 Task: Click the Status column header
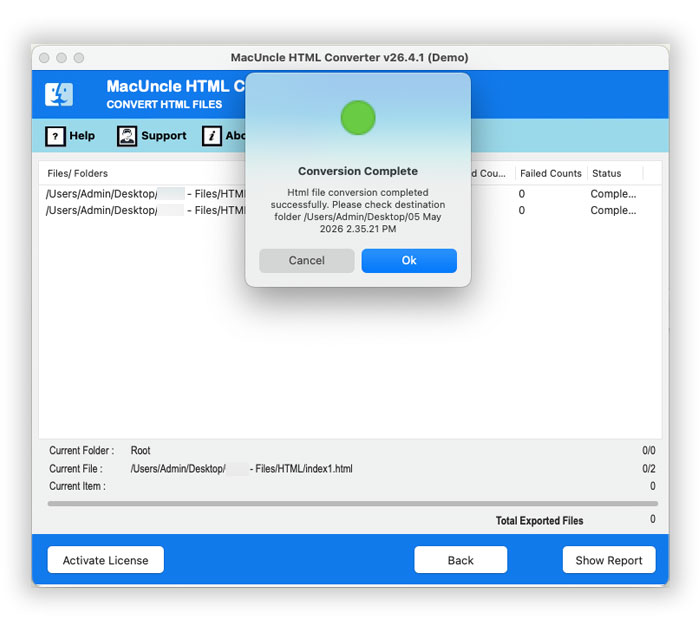(x=606, y=173)
